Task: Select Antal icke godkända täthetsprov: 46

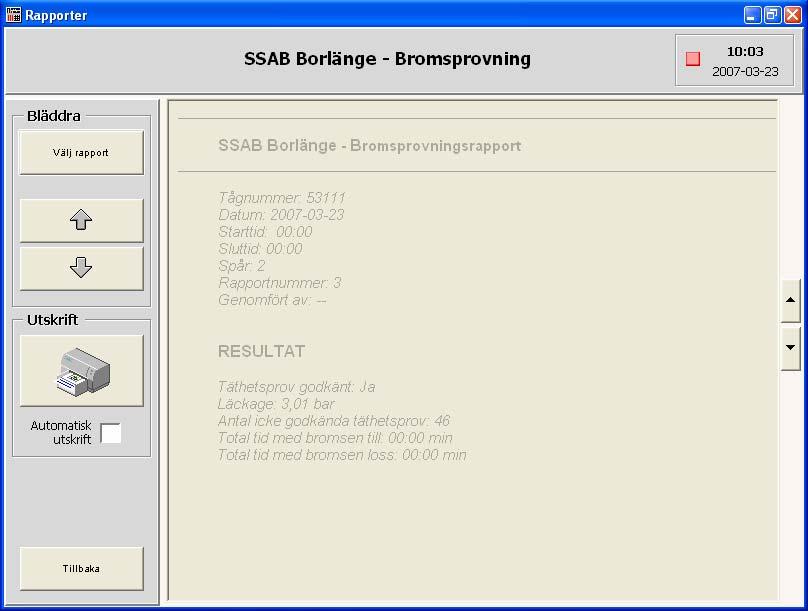Action: pyautogui.click(x=334, y=421)
